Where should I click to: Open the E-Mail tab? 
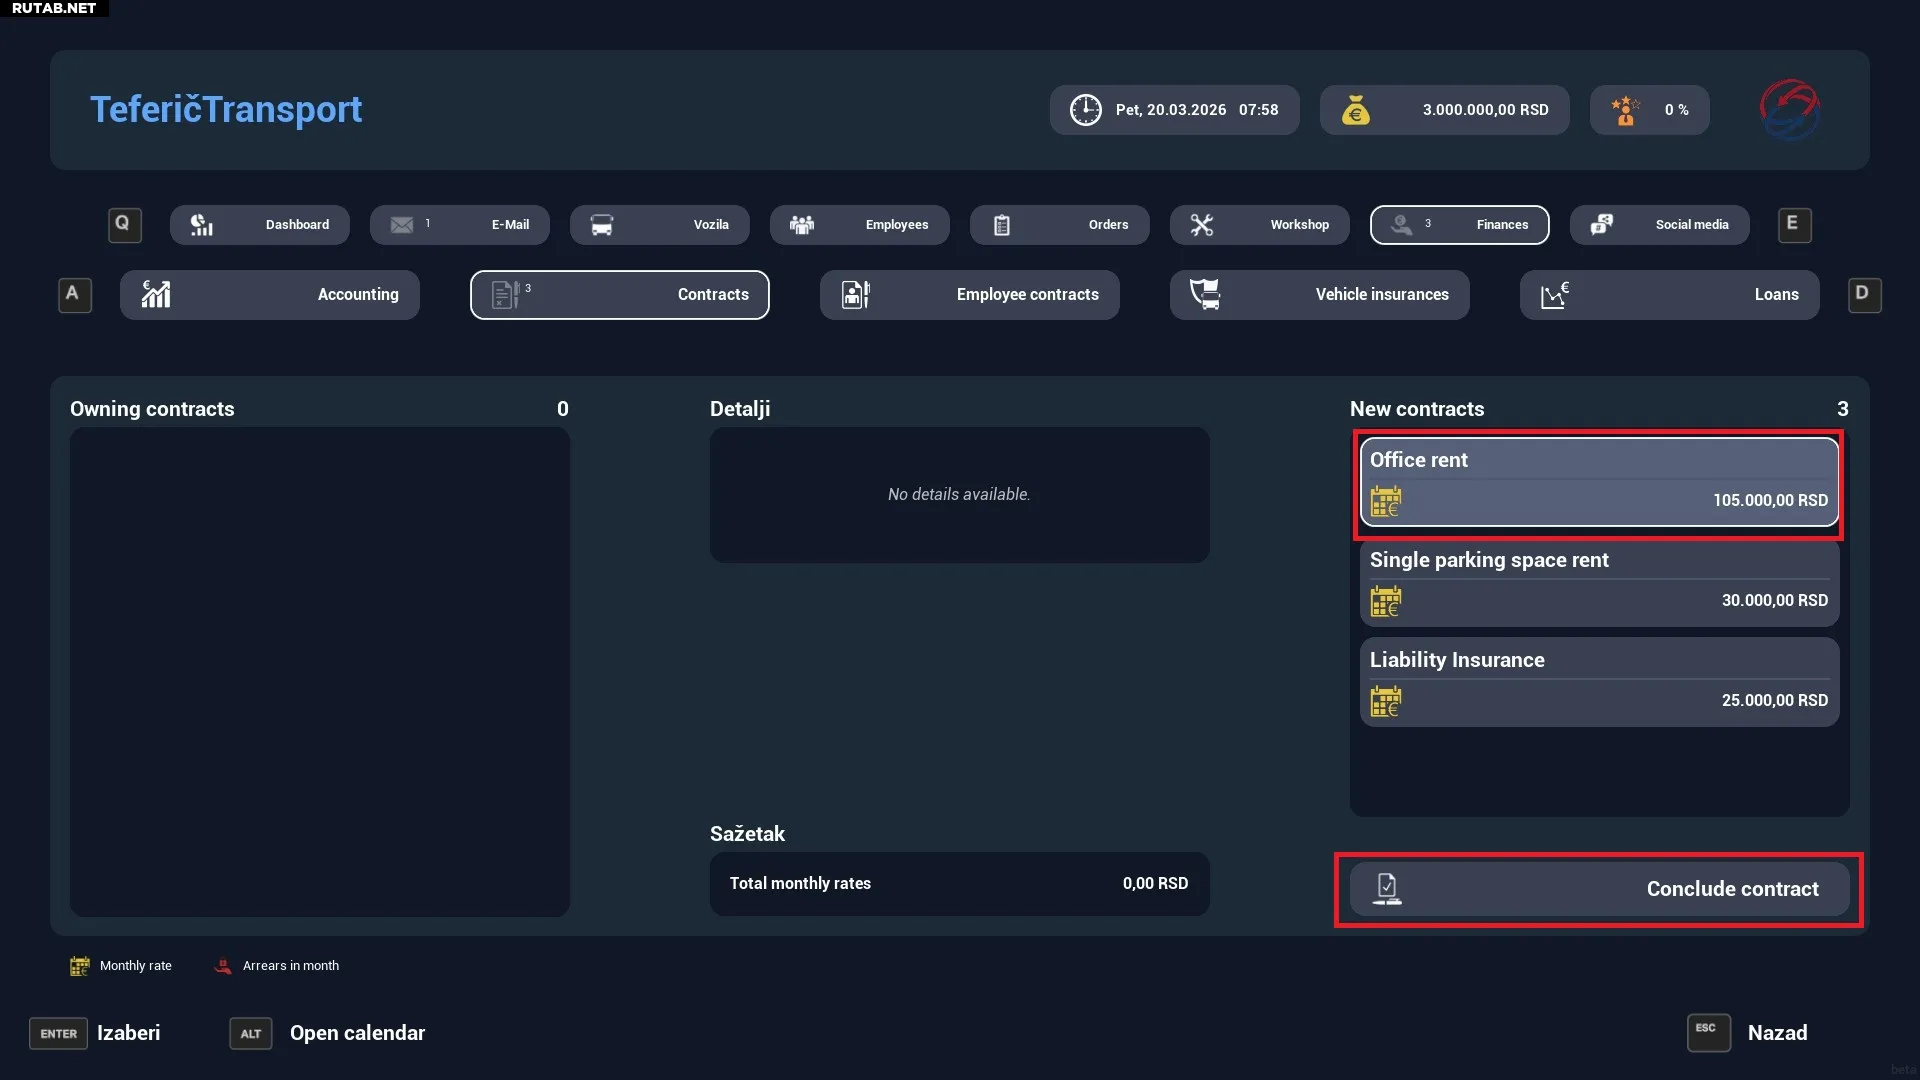click(460, 225)
